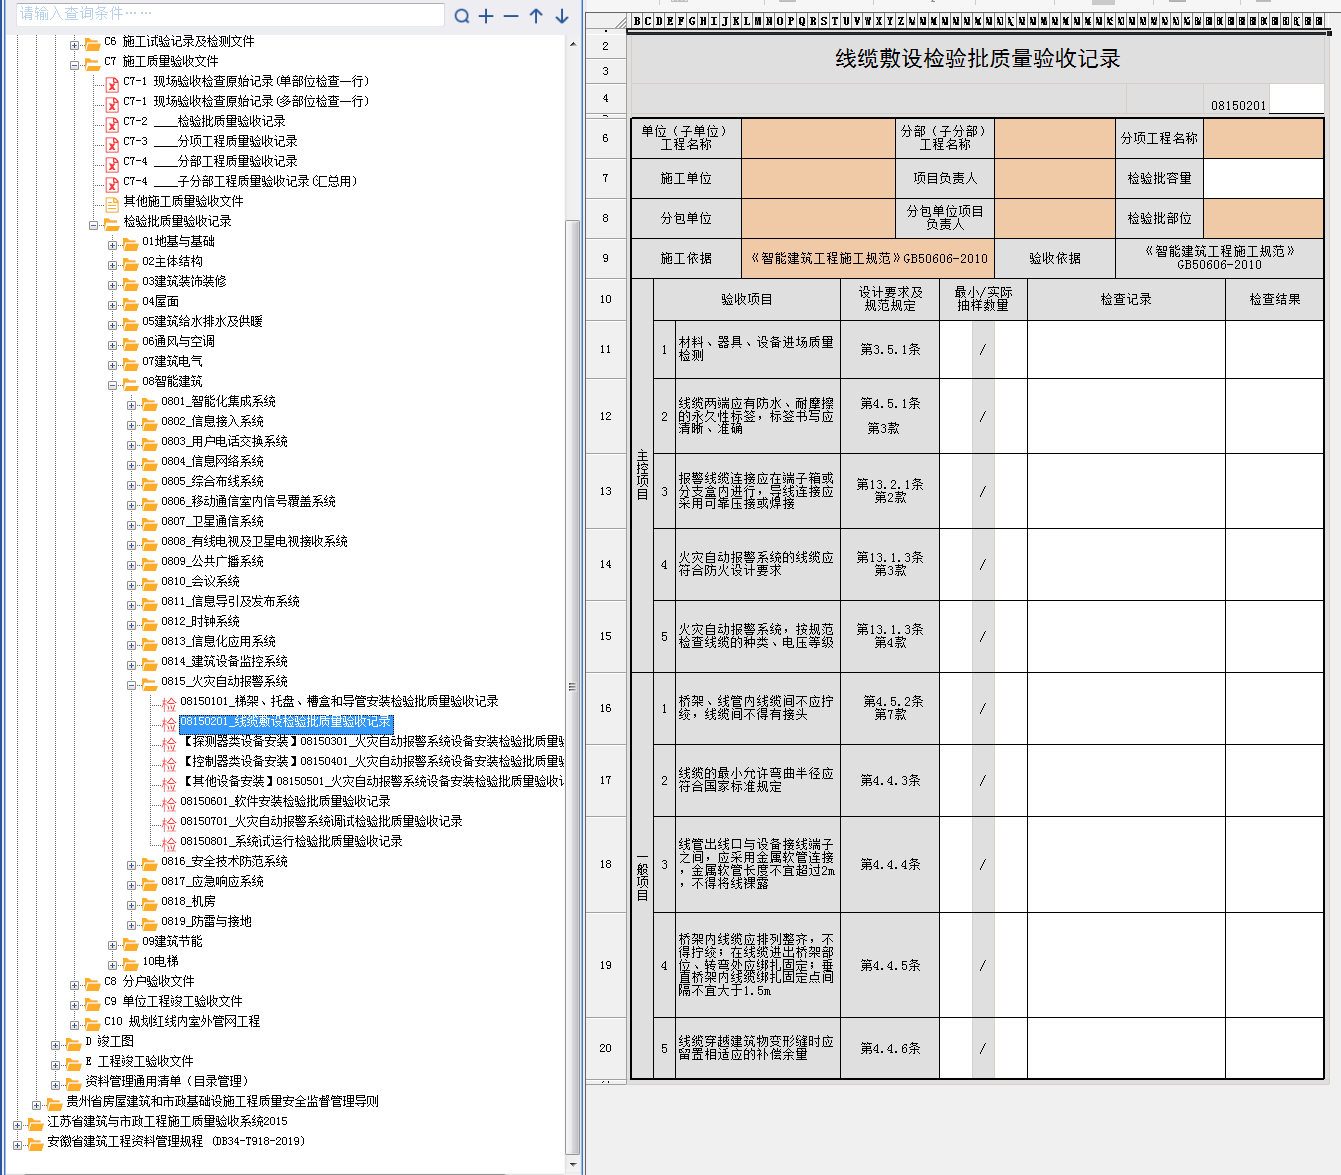Click folder icon of 07建筑电气
1341x1175 pixels.
pyautogui.click(x=130, y=362)
